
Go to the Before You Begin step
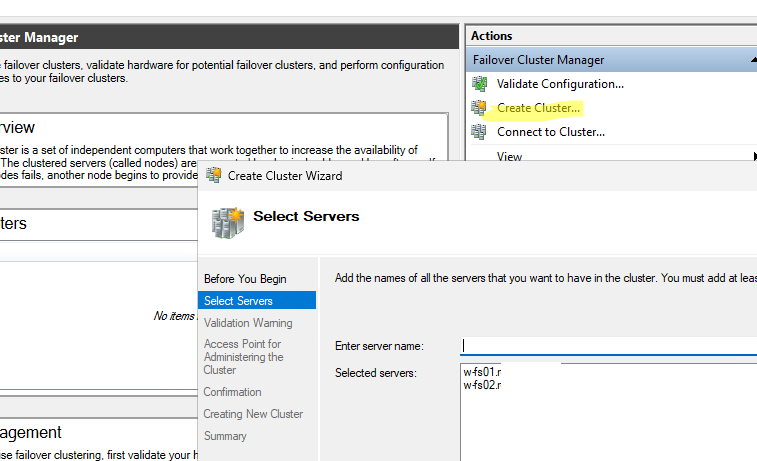click(x=245, y=279)
